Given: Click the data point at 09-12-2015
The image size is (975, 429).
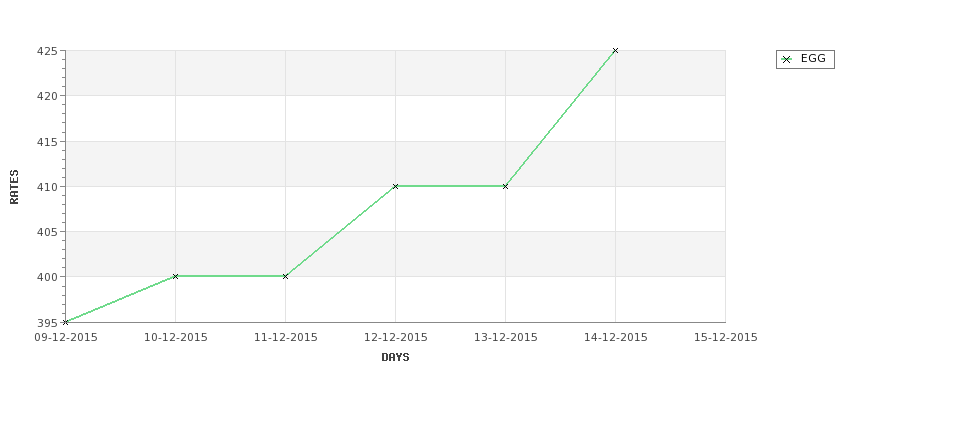Looking at the screenshot, I should [65, 322].
